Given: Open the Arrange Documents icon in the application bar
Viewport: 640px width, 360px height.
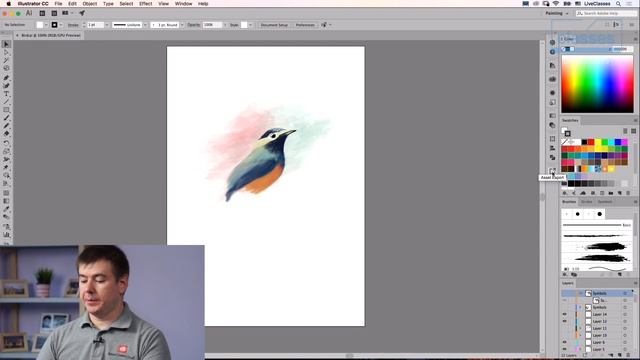Looking at the screenshot, I should point(66,13).
